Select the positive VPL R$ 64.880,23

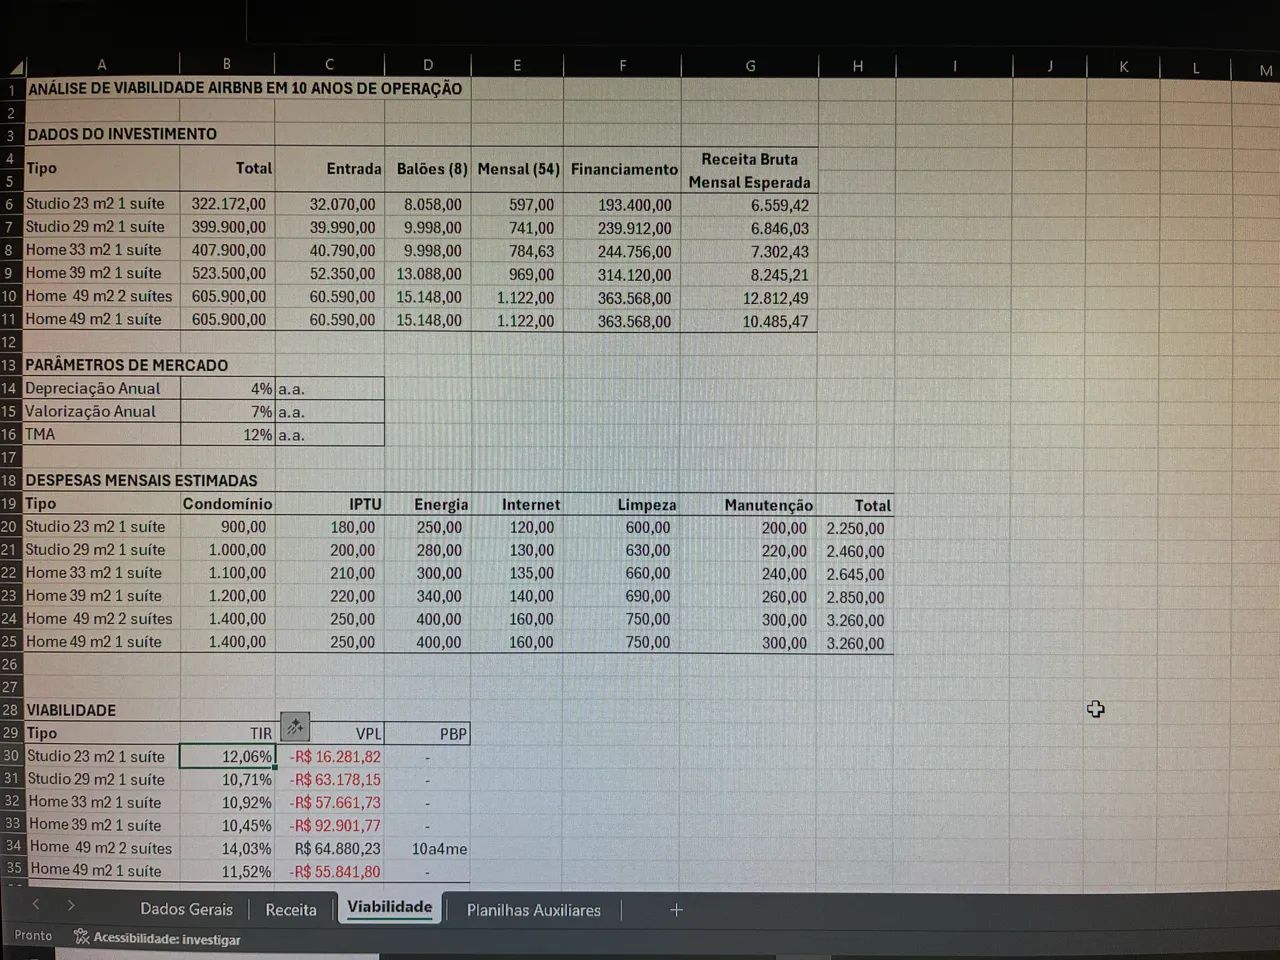pyautogui.click(x=338, y=849)
